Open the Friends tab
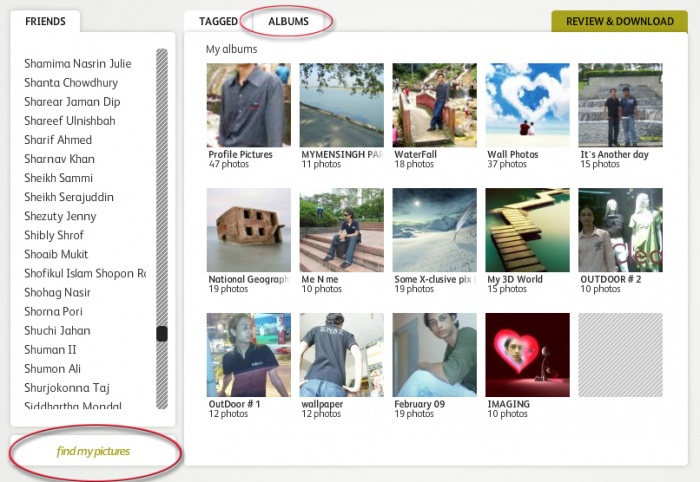700x482 pixels. click(x=45, y=21)
